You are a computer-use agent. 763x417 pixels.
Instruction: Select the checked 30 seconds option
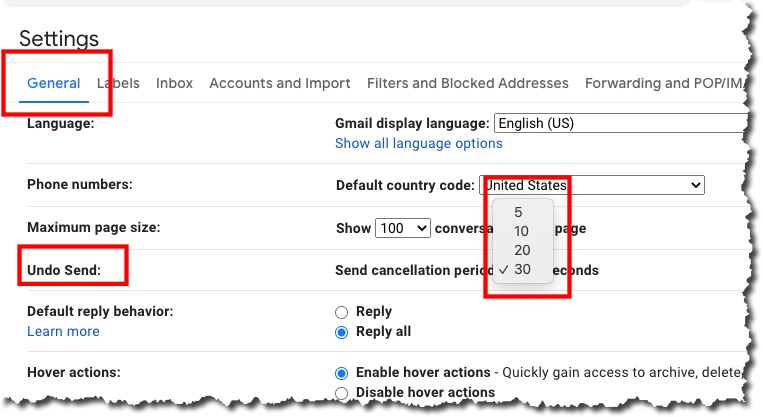[x=521, y=269]
